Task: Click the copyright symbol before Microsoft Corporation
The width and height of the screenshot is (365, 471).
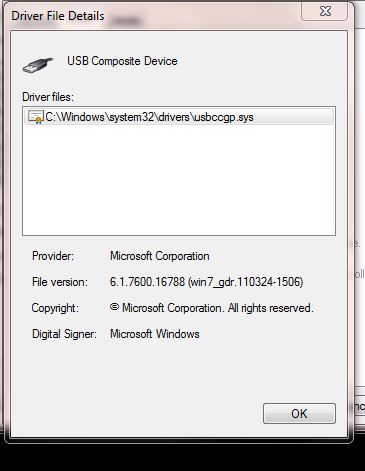Action: coord(114,307)
